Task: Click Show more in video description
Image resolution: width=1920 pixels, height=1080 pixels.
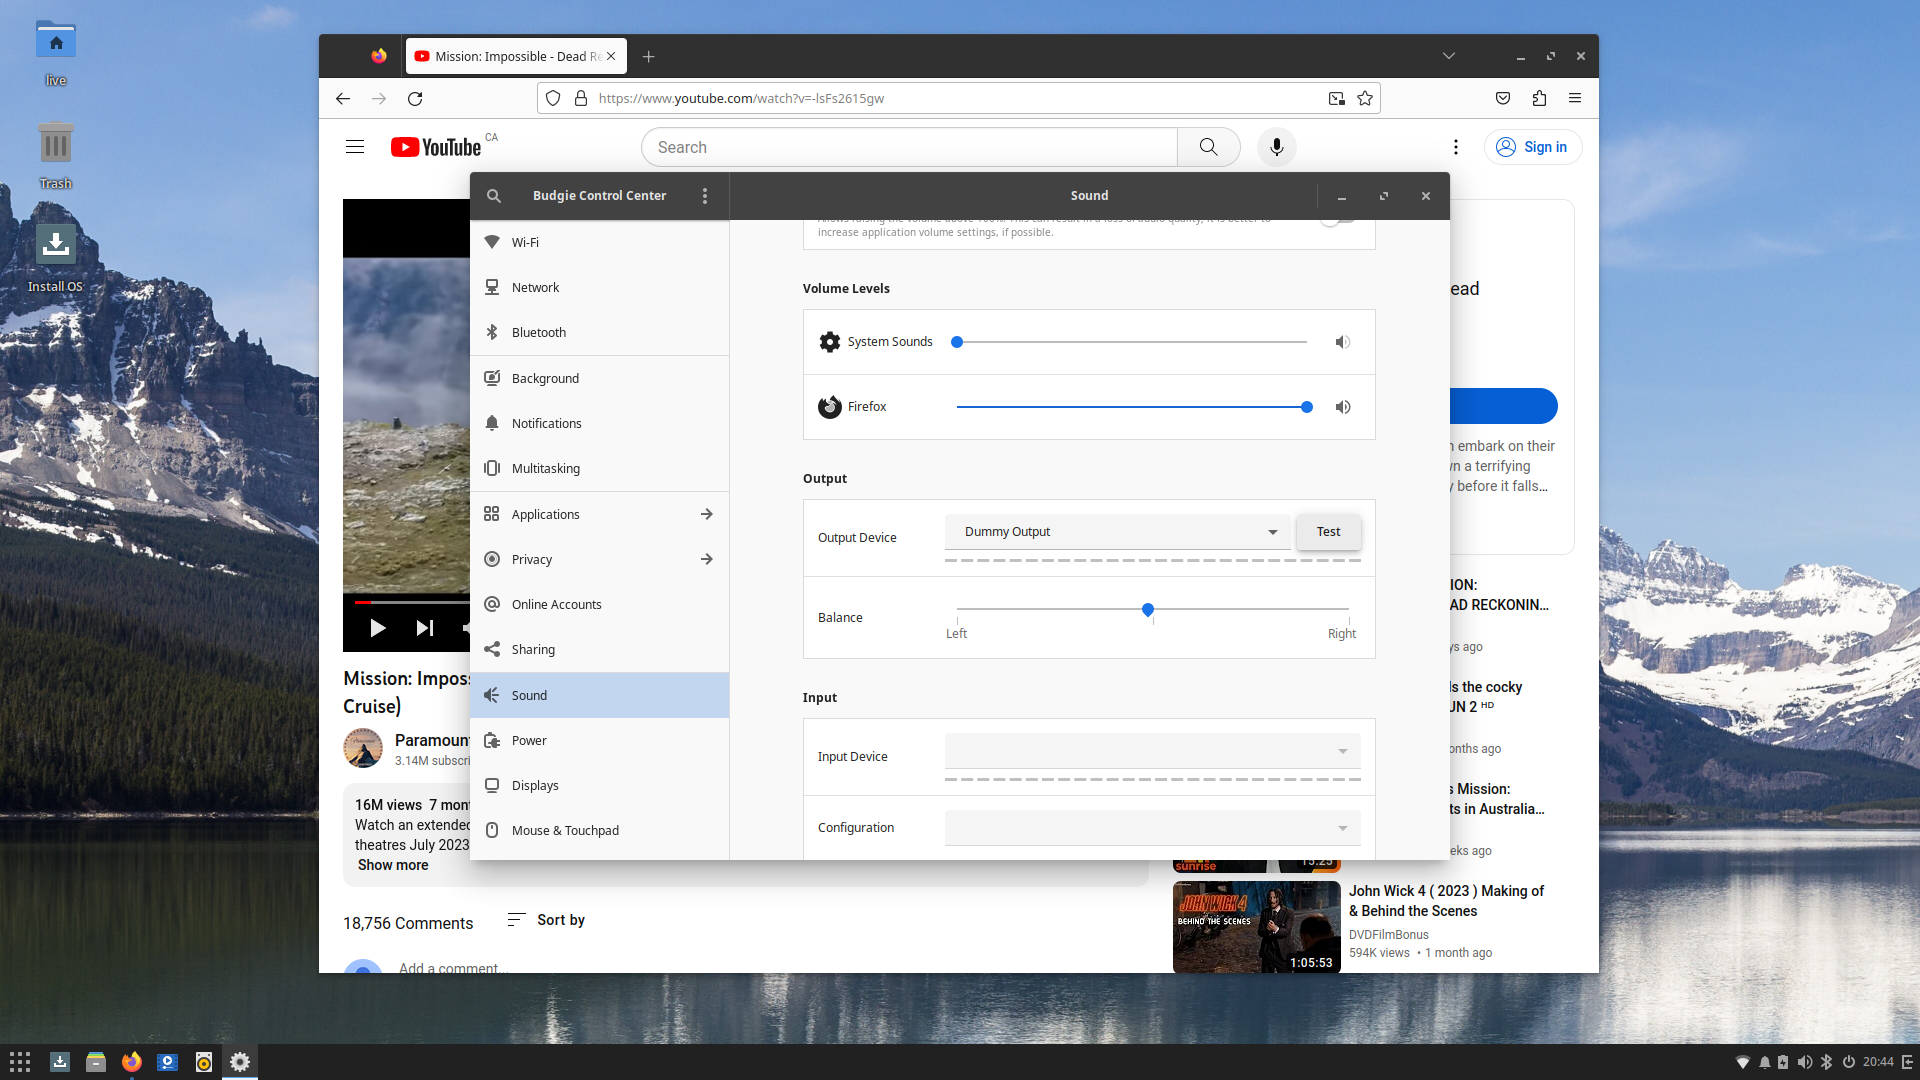Action: (x=393, y=865)
